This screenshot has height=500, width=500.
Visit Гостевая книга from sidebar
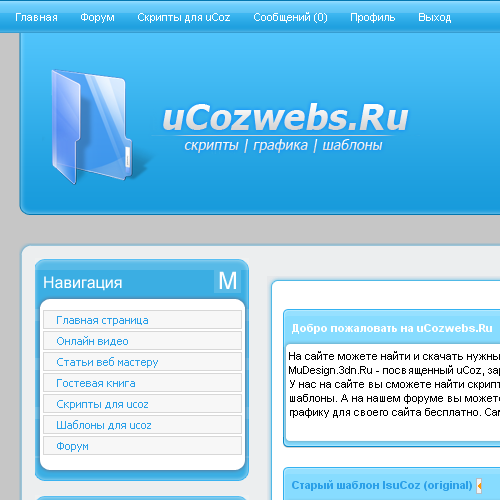(x=142, y=383)
